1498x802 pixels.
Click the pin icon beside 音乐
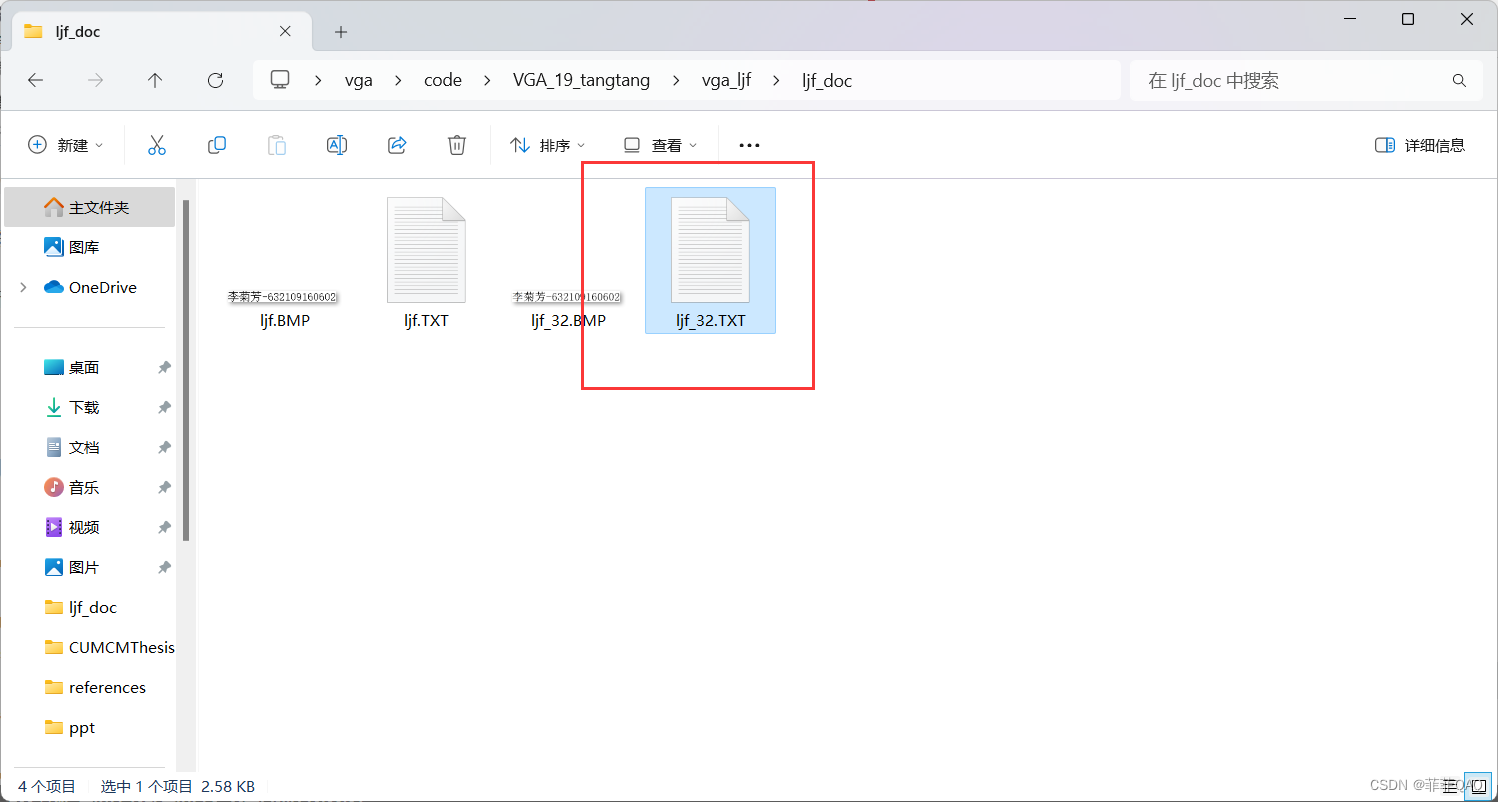(164, 487)
